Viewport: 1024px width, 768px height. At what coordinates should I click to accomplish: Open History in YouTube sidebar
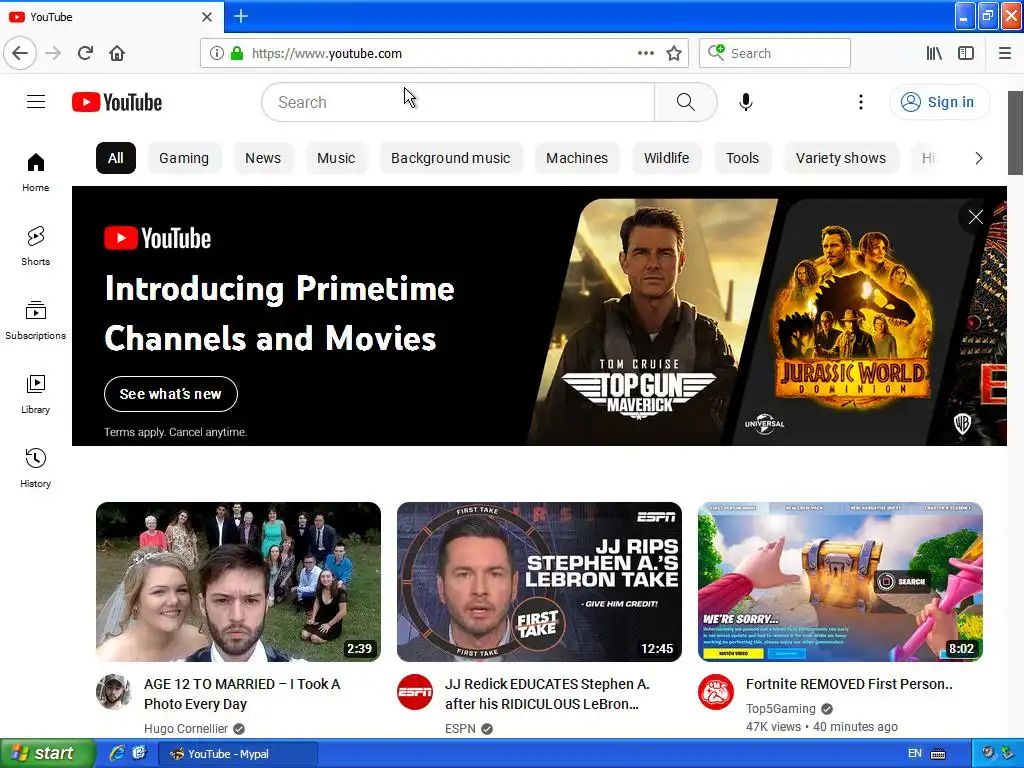(x=35, y=468)
